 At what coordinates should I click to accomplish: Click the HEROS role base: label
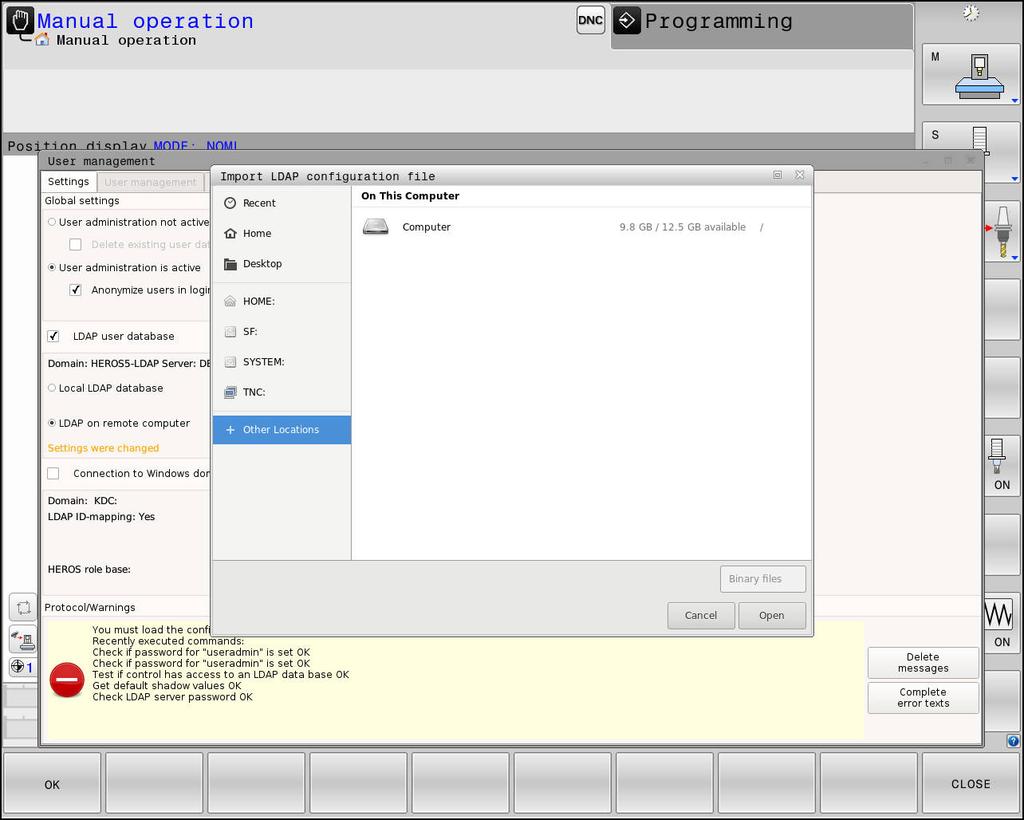[x=89, y=569]
